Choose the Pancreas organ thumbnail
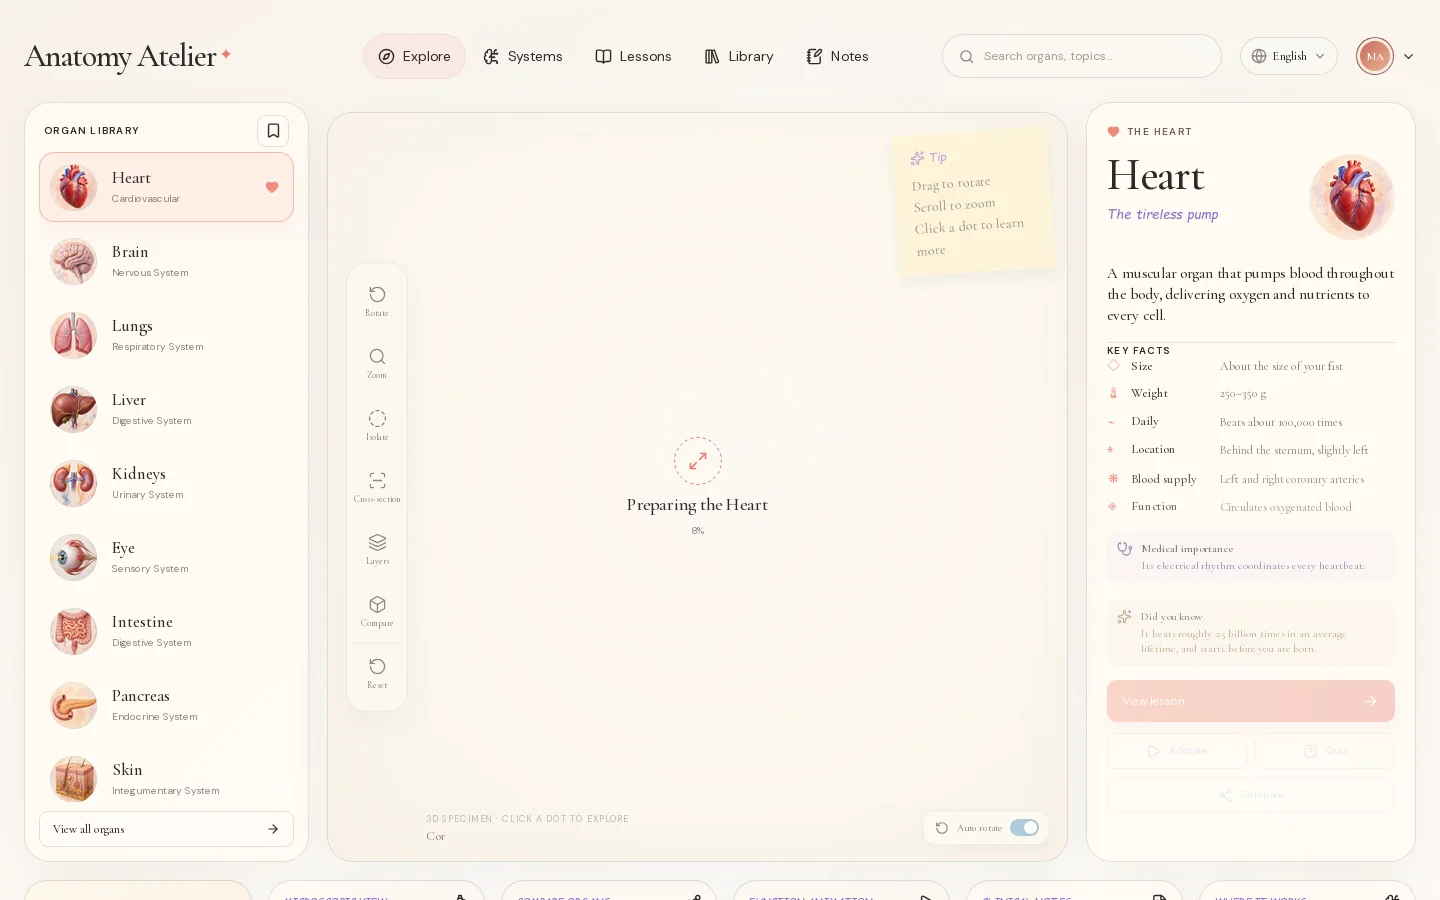The width and height of the screenshot is (1440, 900). pyautogui.click(x=74, y=705)
